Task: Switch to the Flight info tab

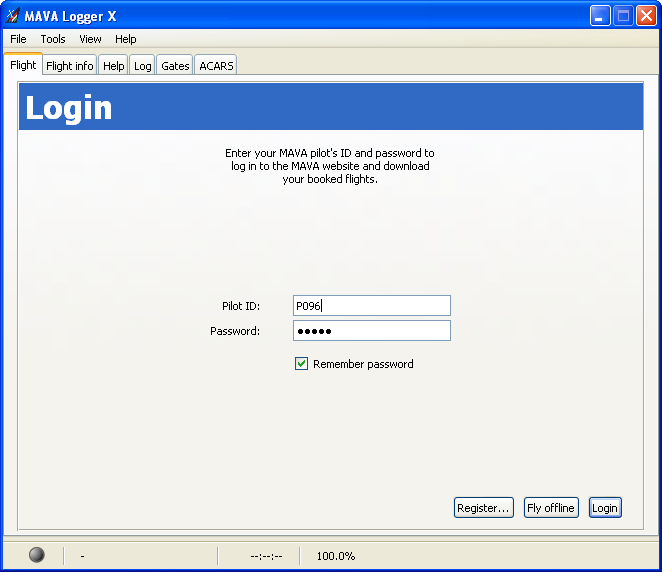Action: 70,66
